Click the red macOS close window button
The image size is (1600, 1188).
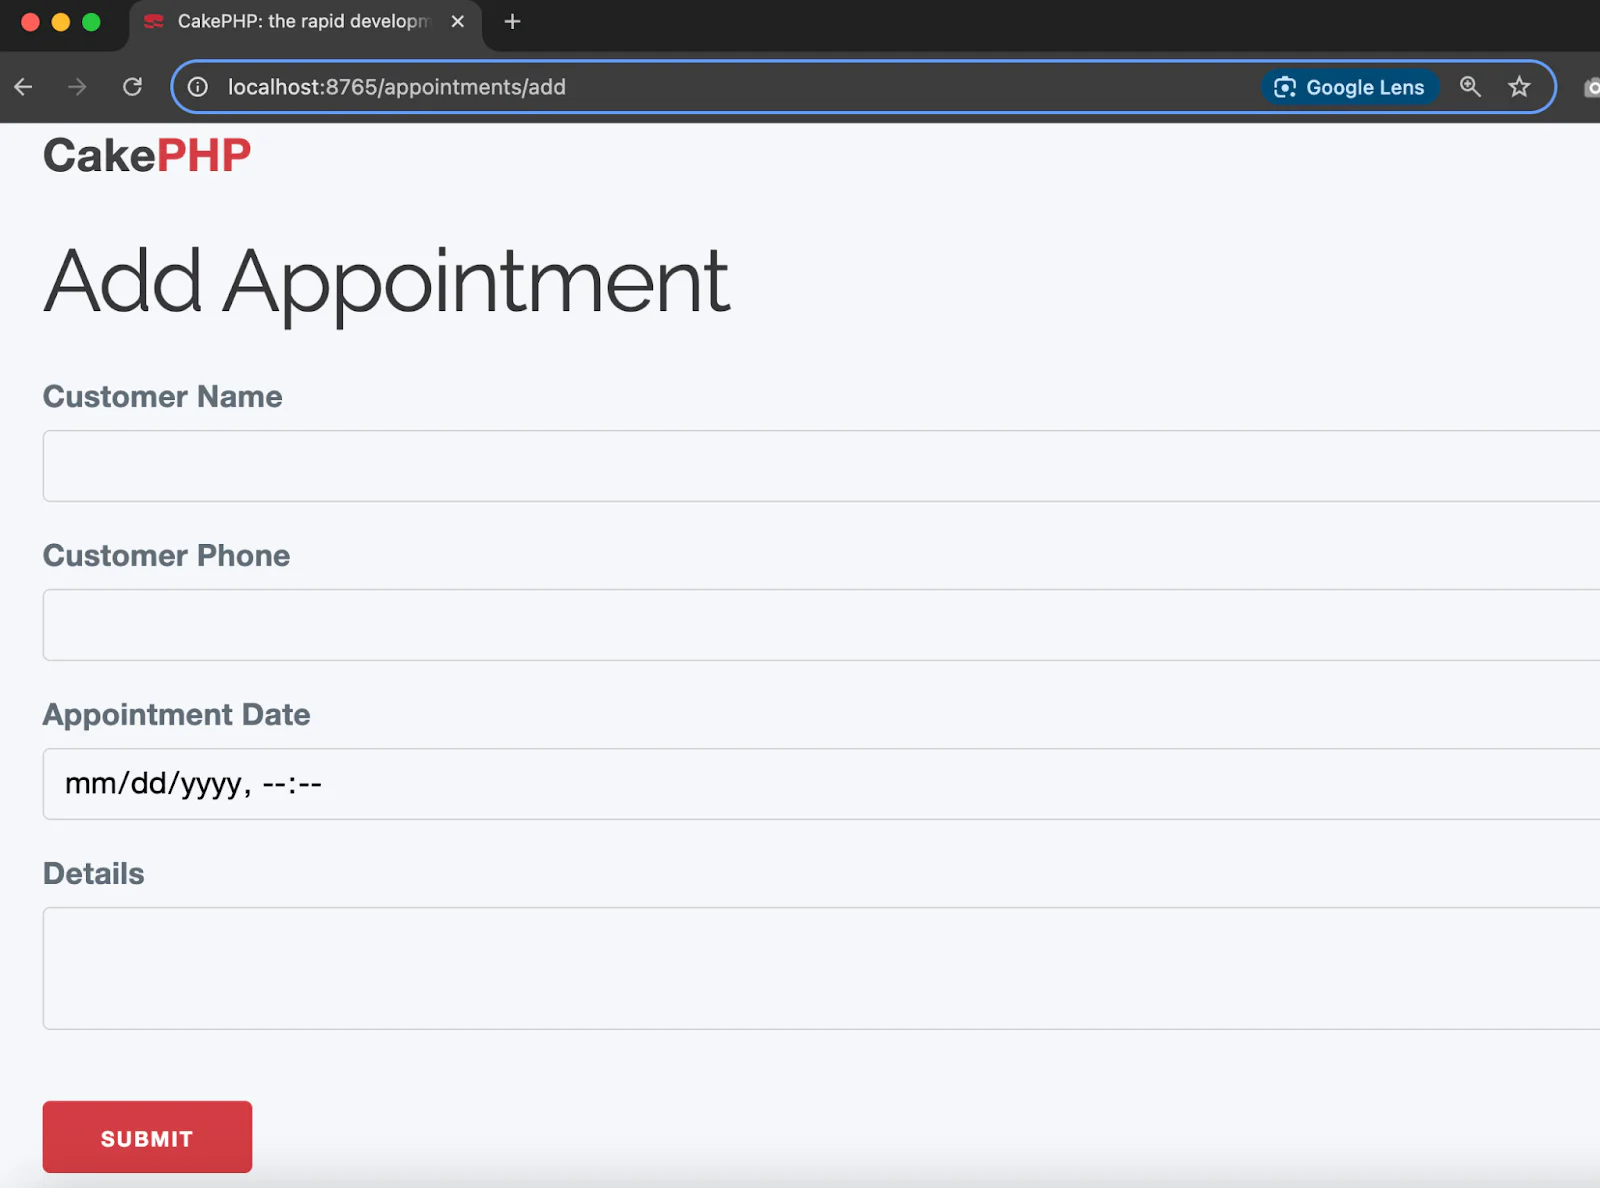[30, 22]
